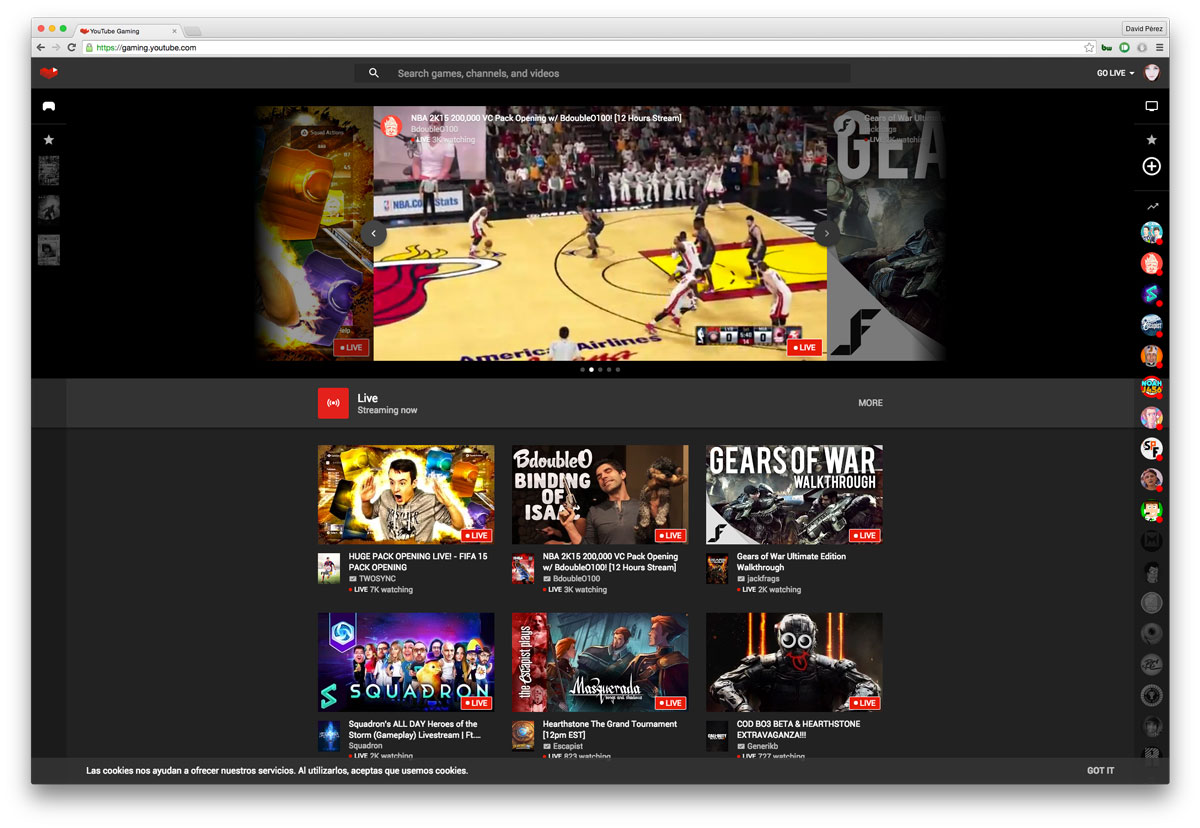Select the third carousel dot indicator
This screenshot has height=828, width=1200.
coord(600,369)
